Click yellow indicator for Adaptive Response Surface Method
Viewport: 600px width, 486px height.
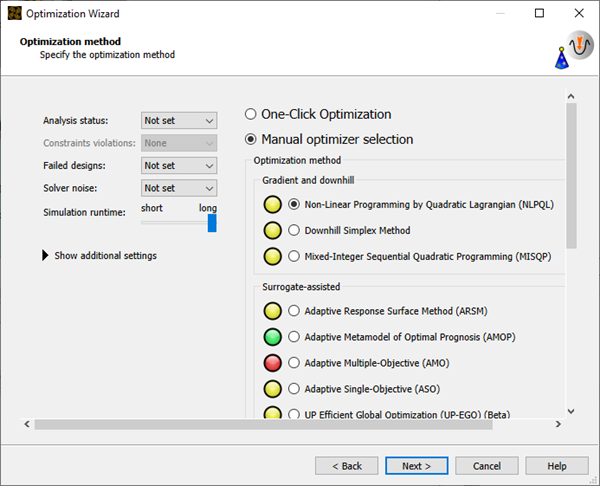271,310
